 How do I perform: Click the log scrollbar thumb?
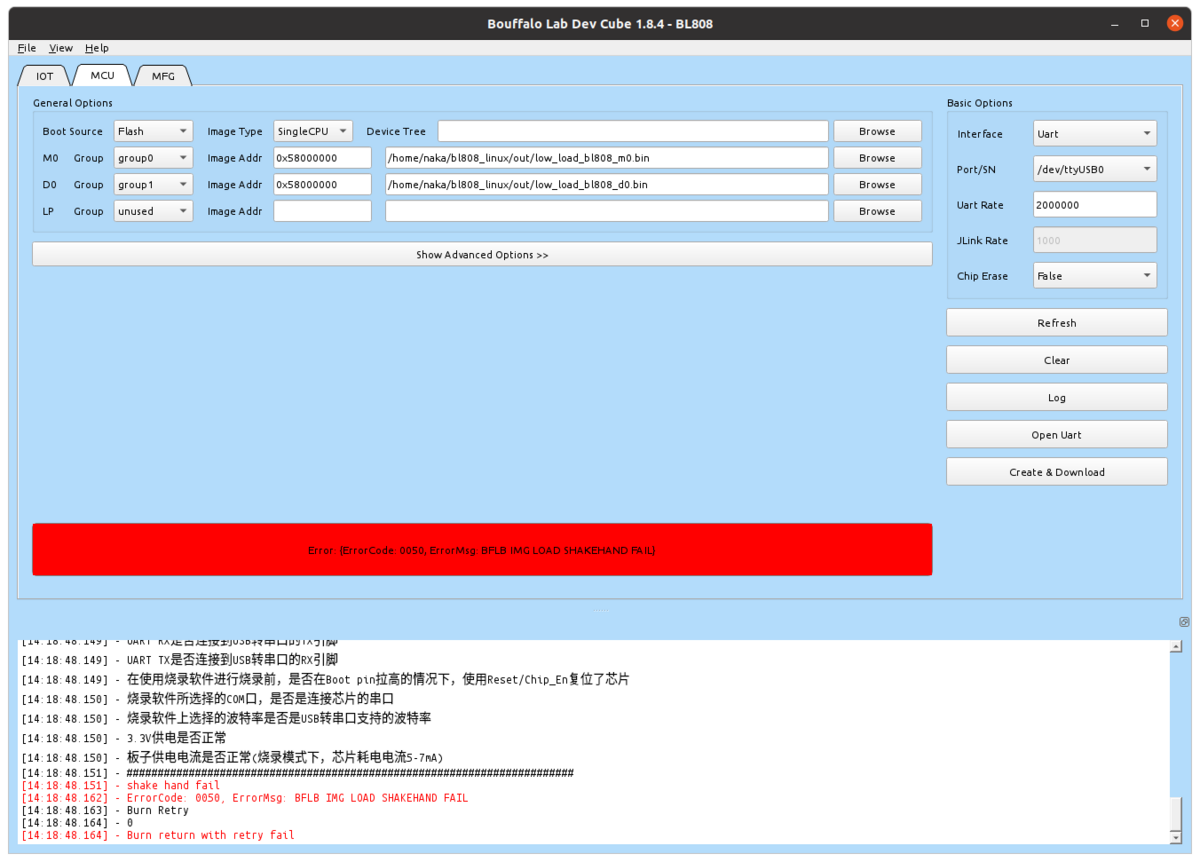pyautogui.click(x=1175, y=813)
